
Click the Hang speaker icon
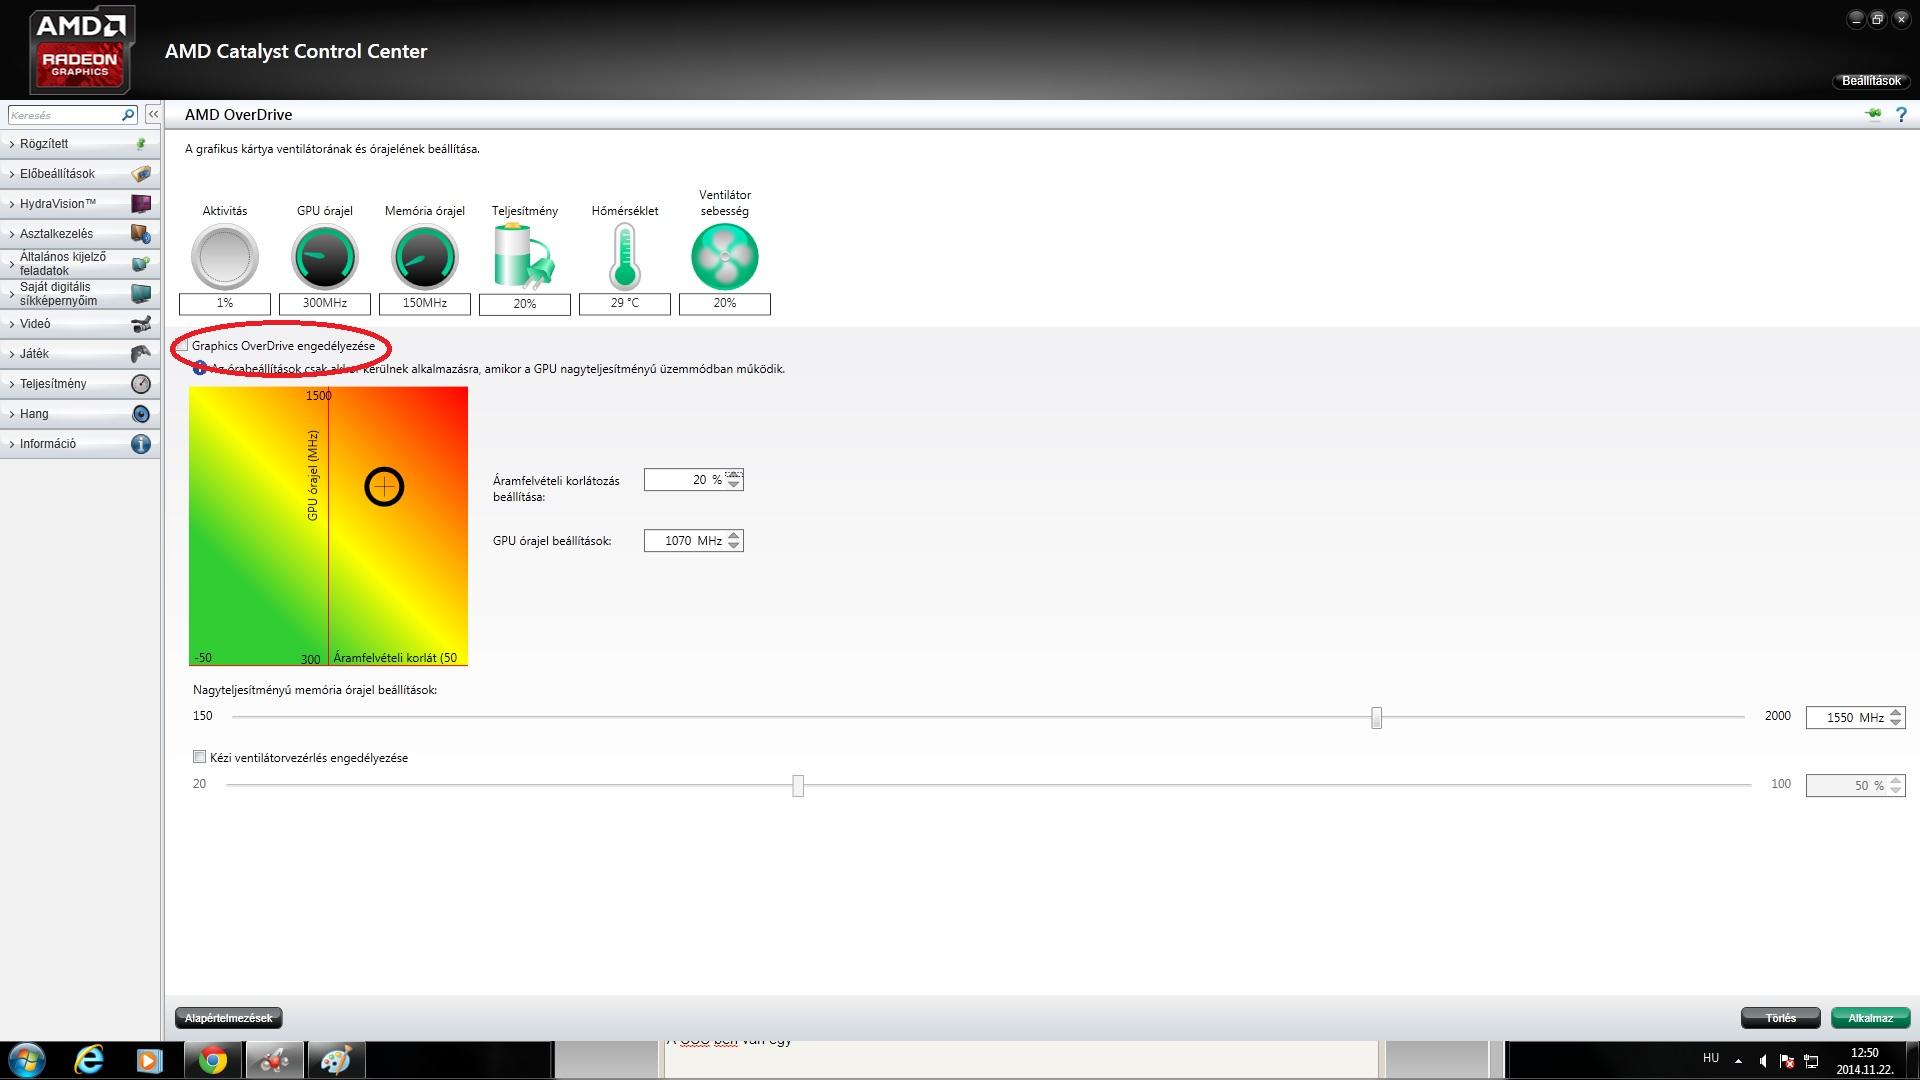click(x=141, y=414)
